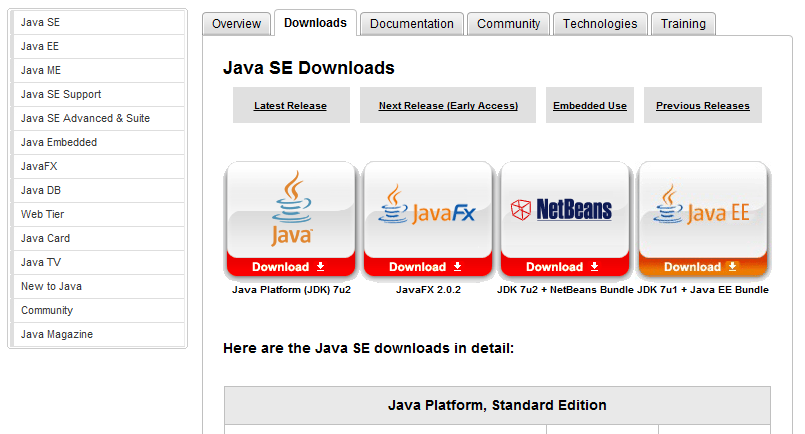
Task: Click the JavaFX 2.0.2 caption text
Action: [x=428, y=290]
